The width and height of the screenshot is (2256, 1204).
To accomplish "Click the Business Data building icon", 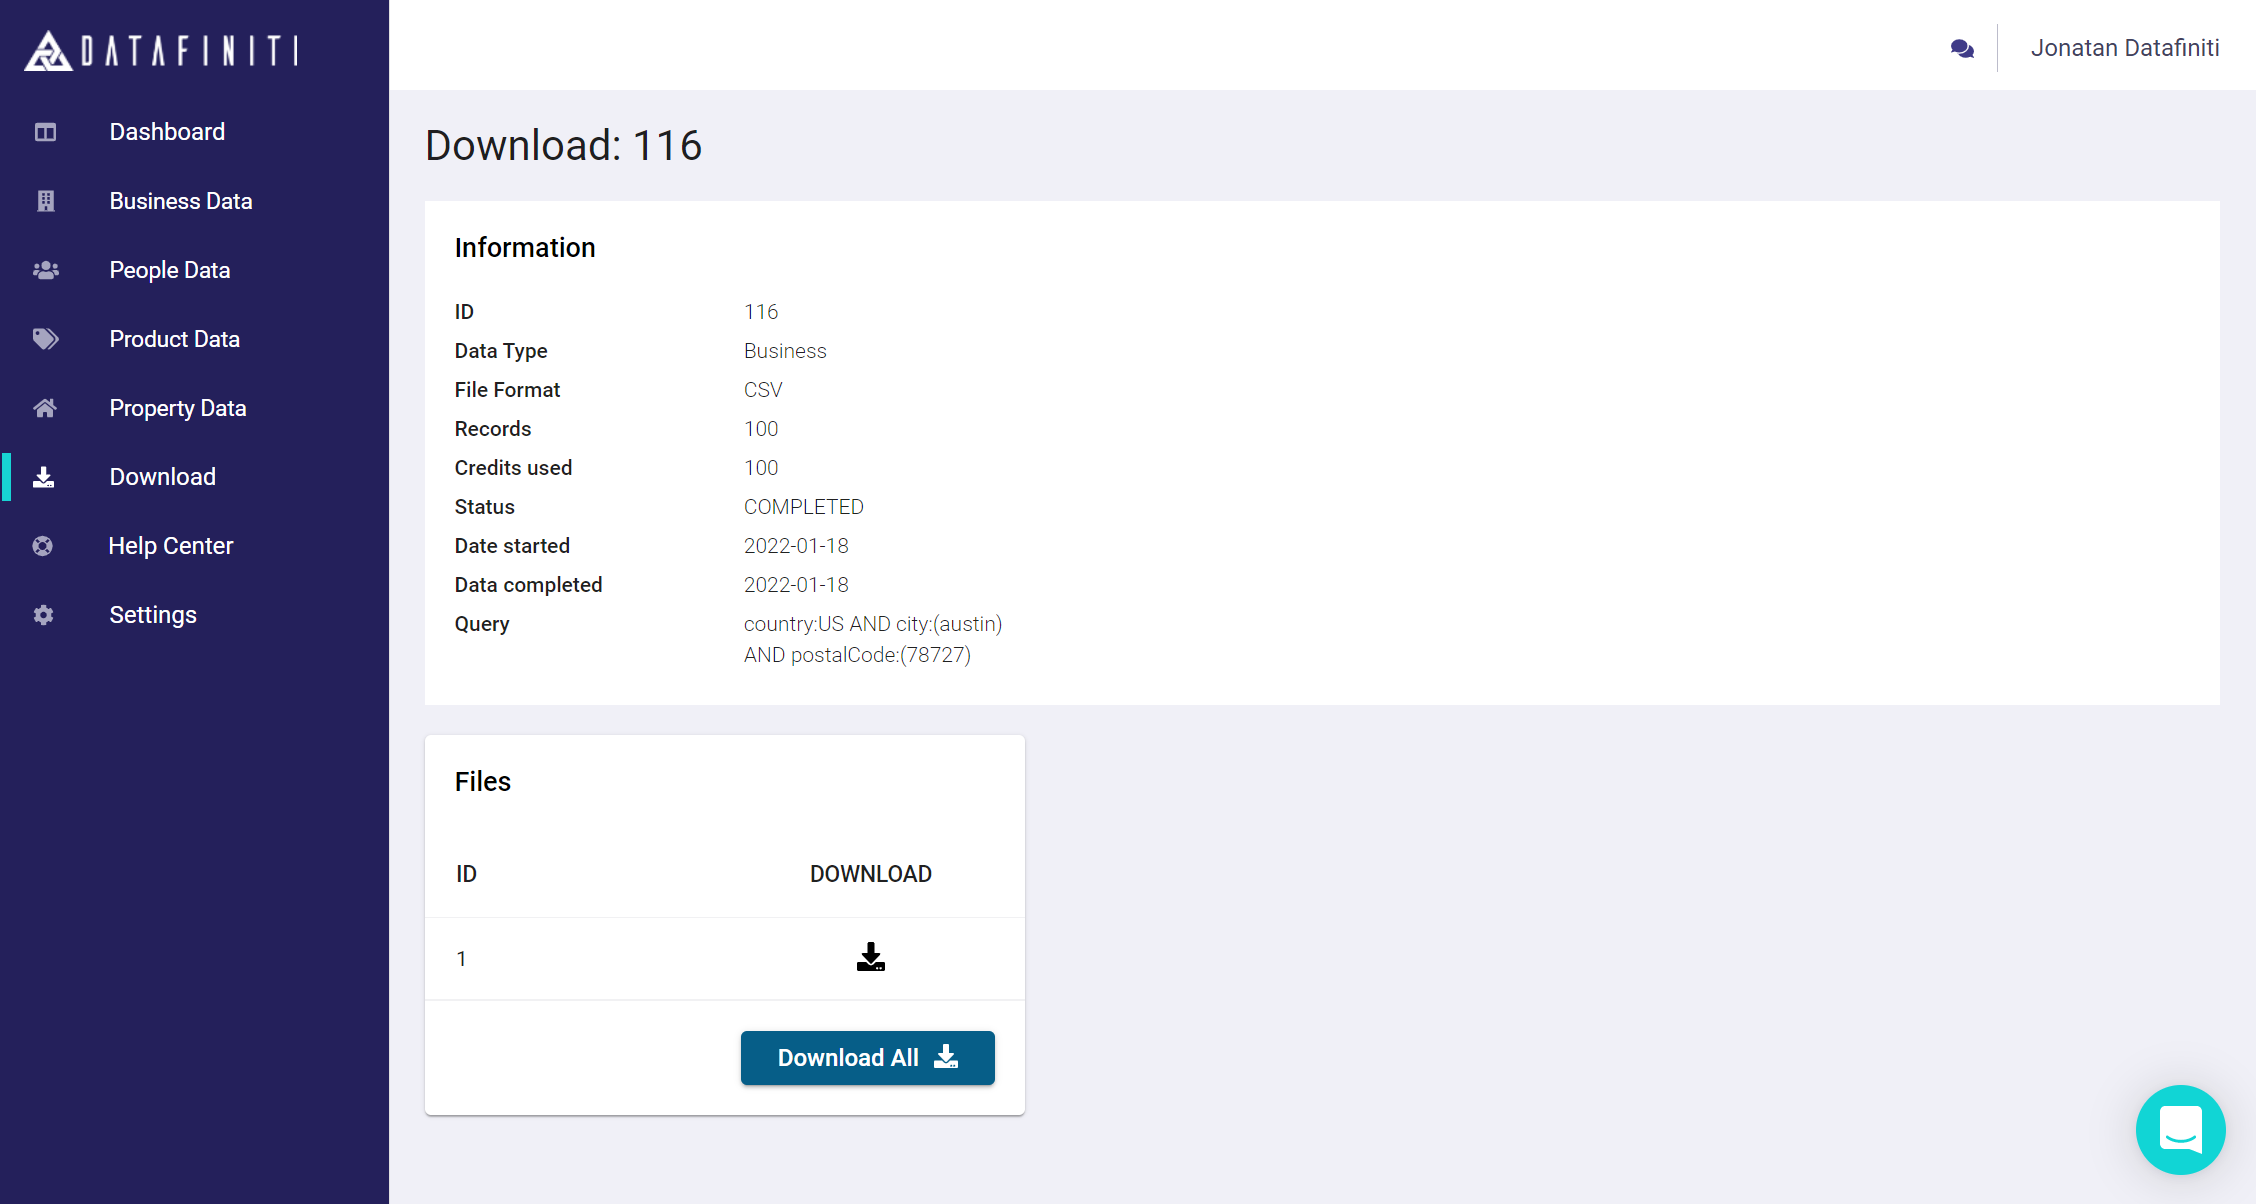I will (x=45, y=201).
